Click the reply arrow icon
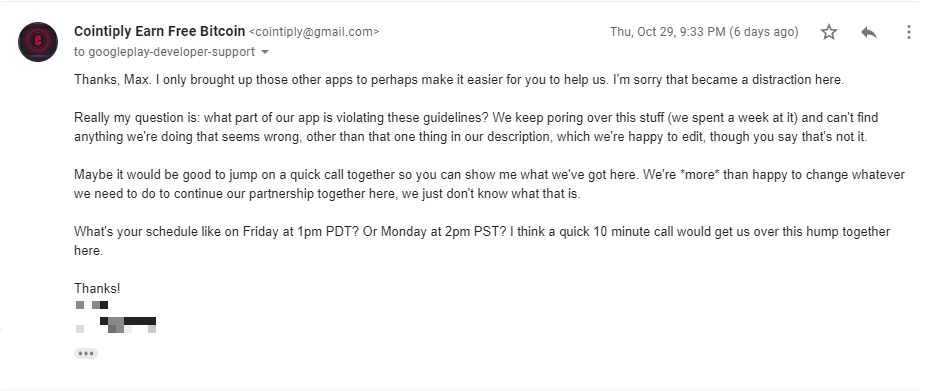 869,32
